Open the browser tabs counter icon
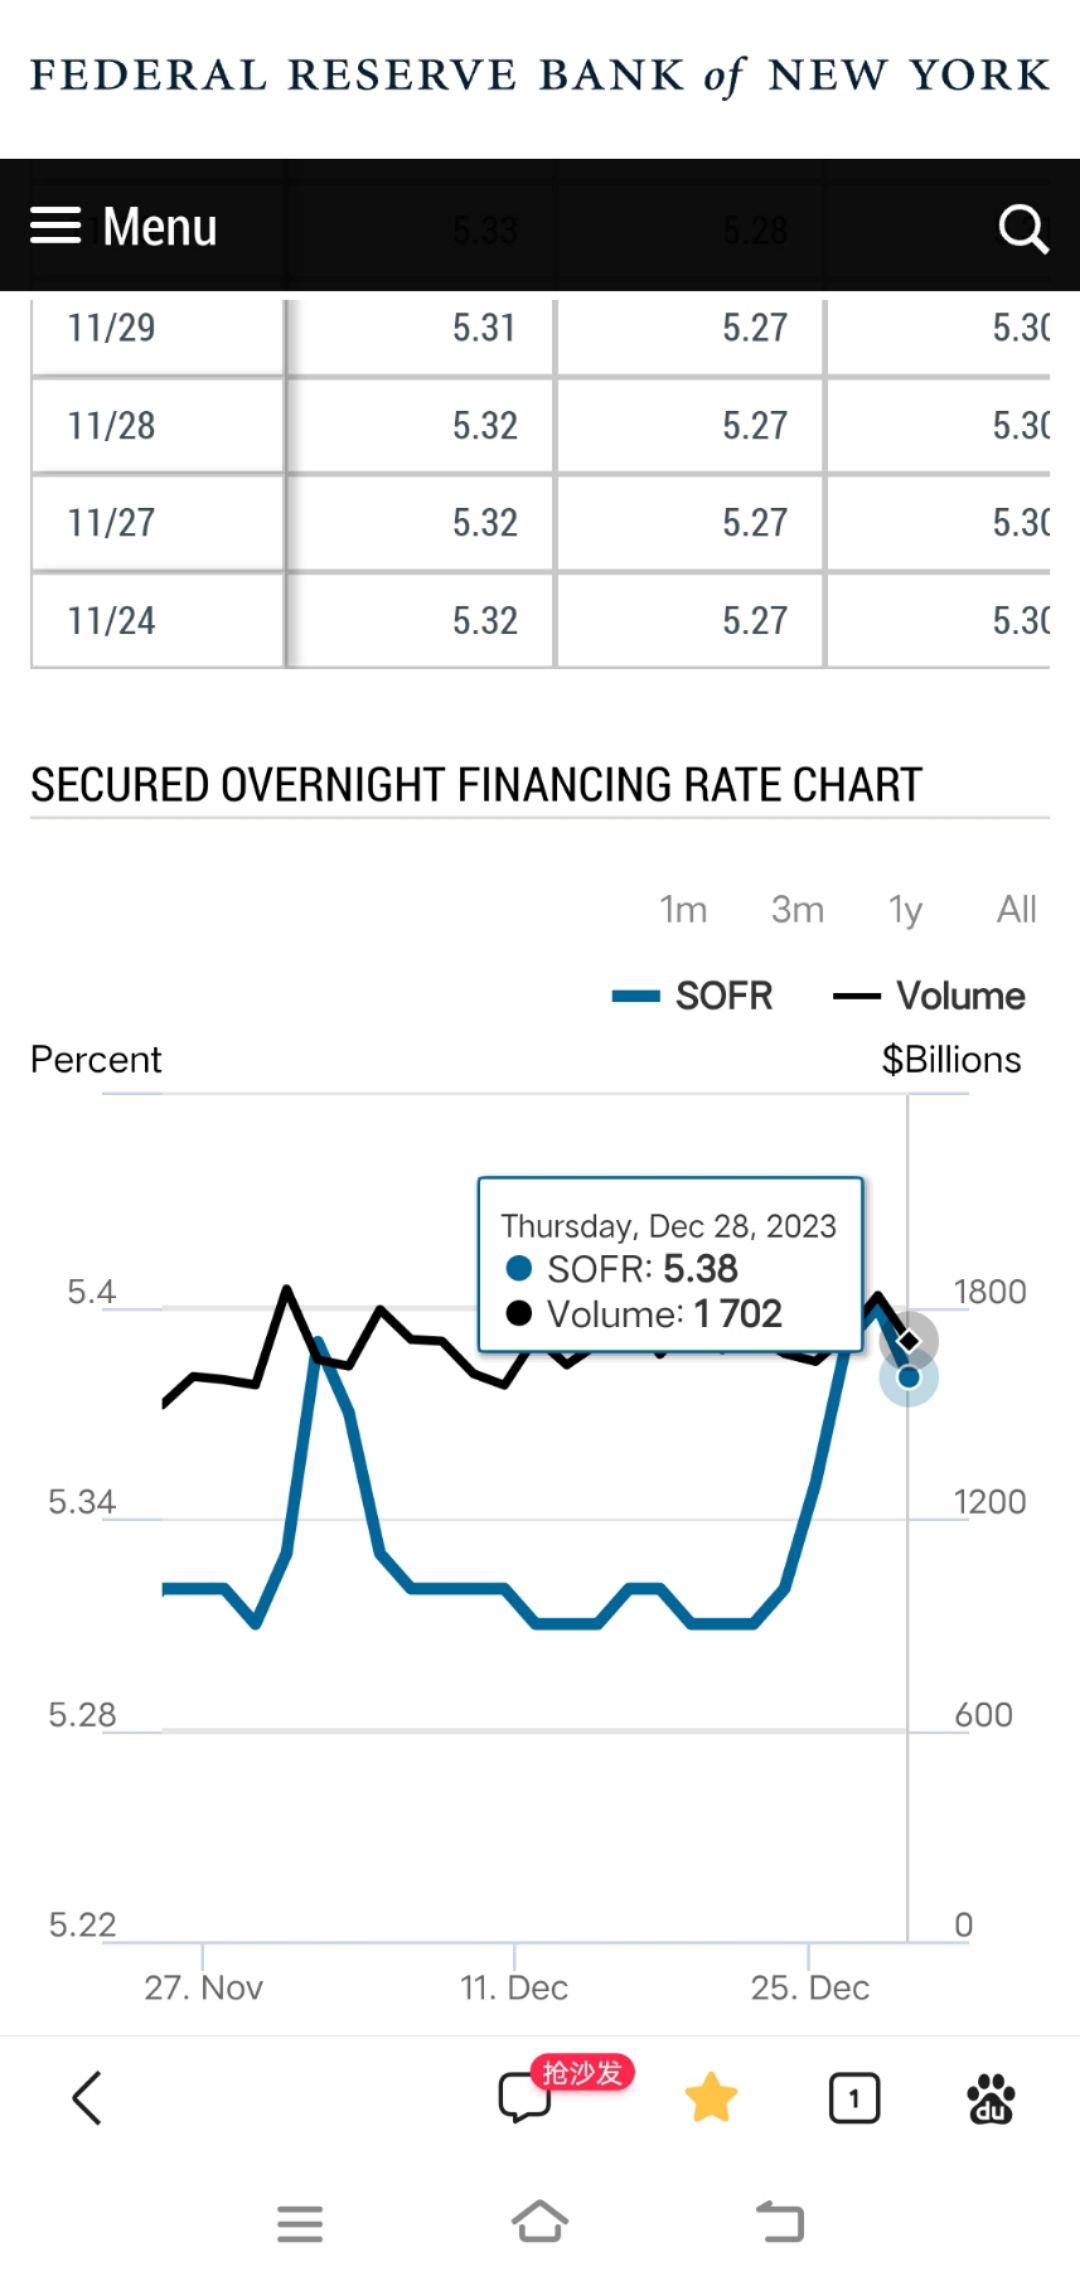This screenshot has height=2272, width=1080. 854,2098
